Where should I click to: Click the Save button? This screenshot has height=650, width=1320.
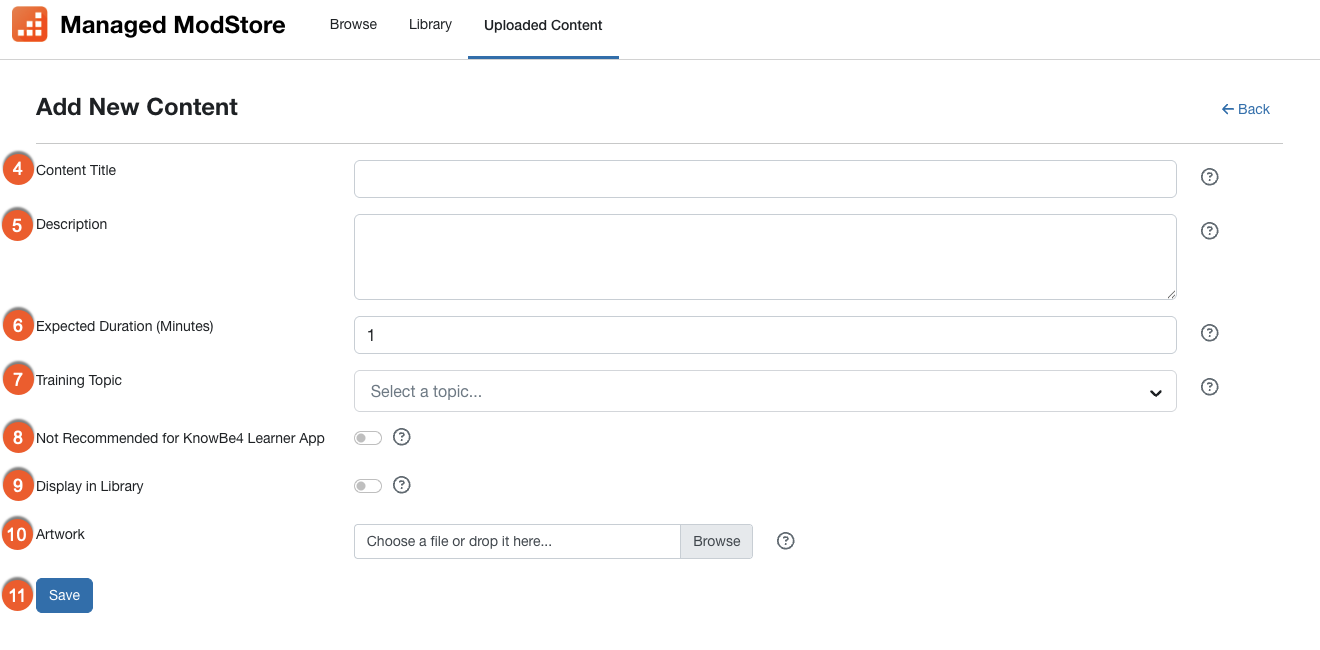click(x=63, y=594)
